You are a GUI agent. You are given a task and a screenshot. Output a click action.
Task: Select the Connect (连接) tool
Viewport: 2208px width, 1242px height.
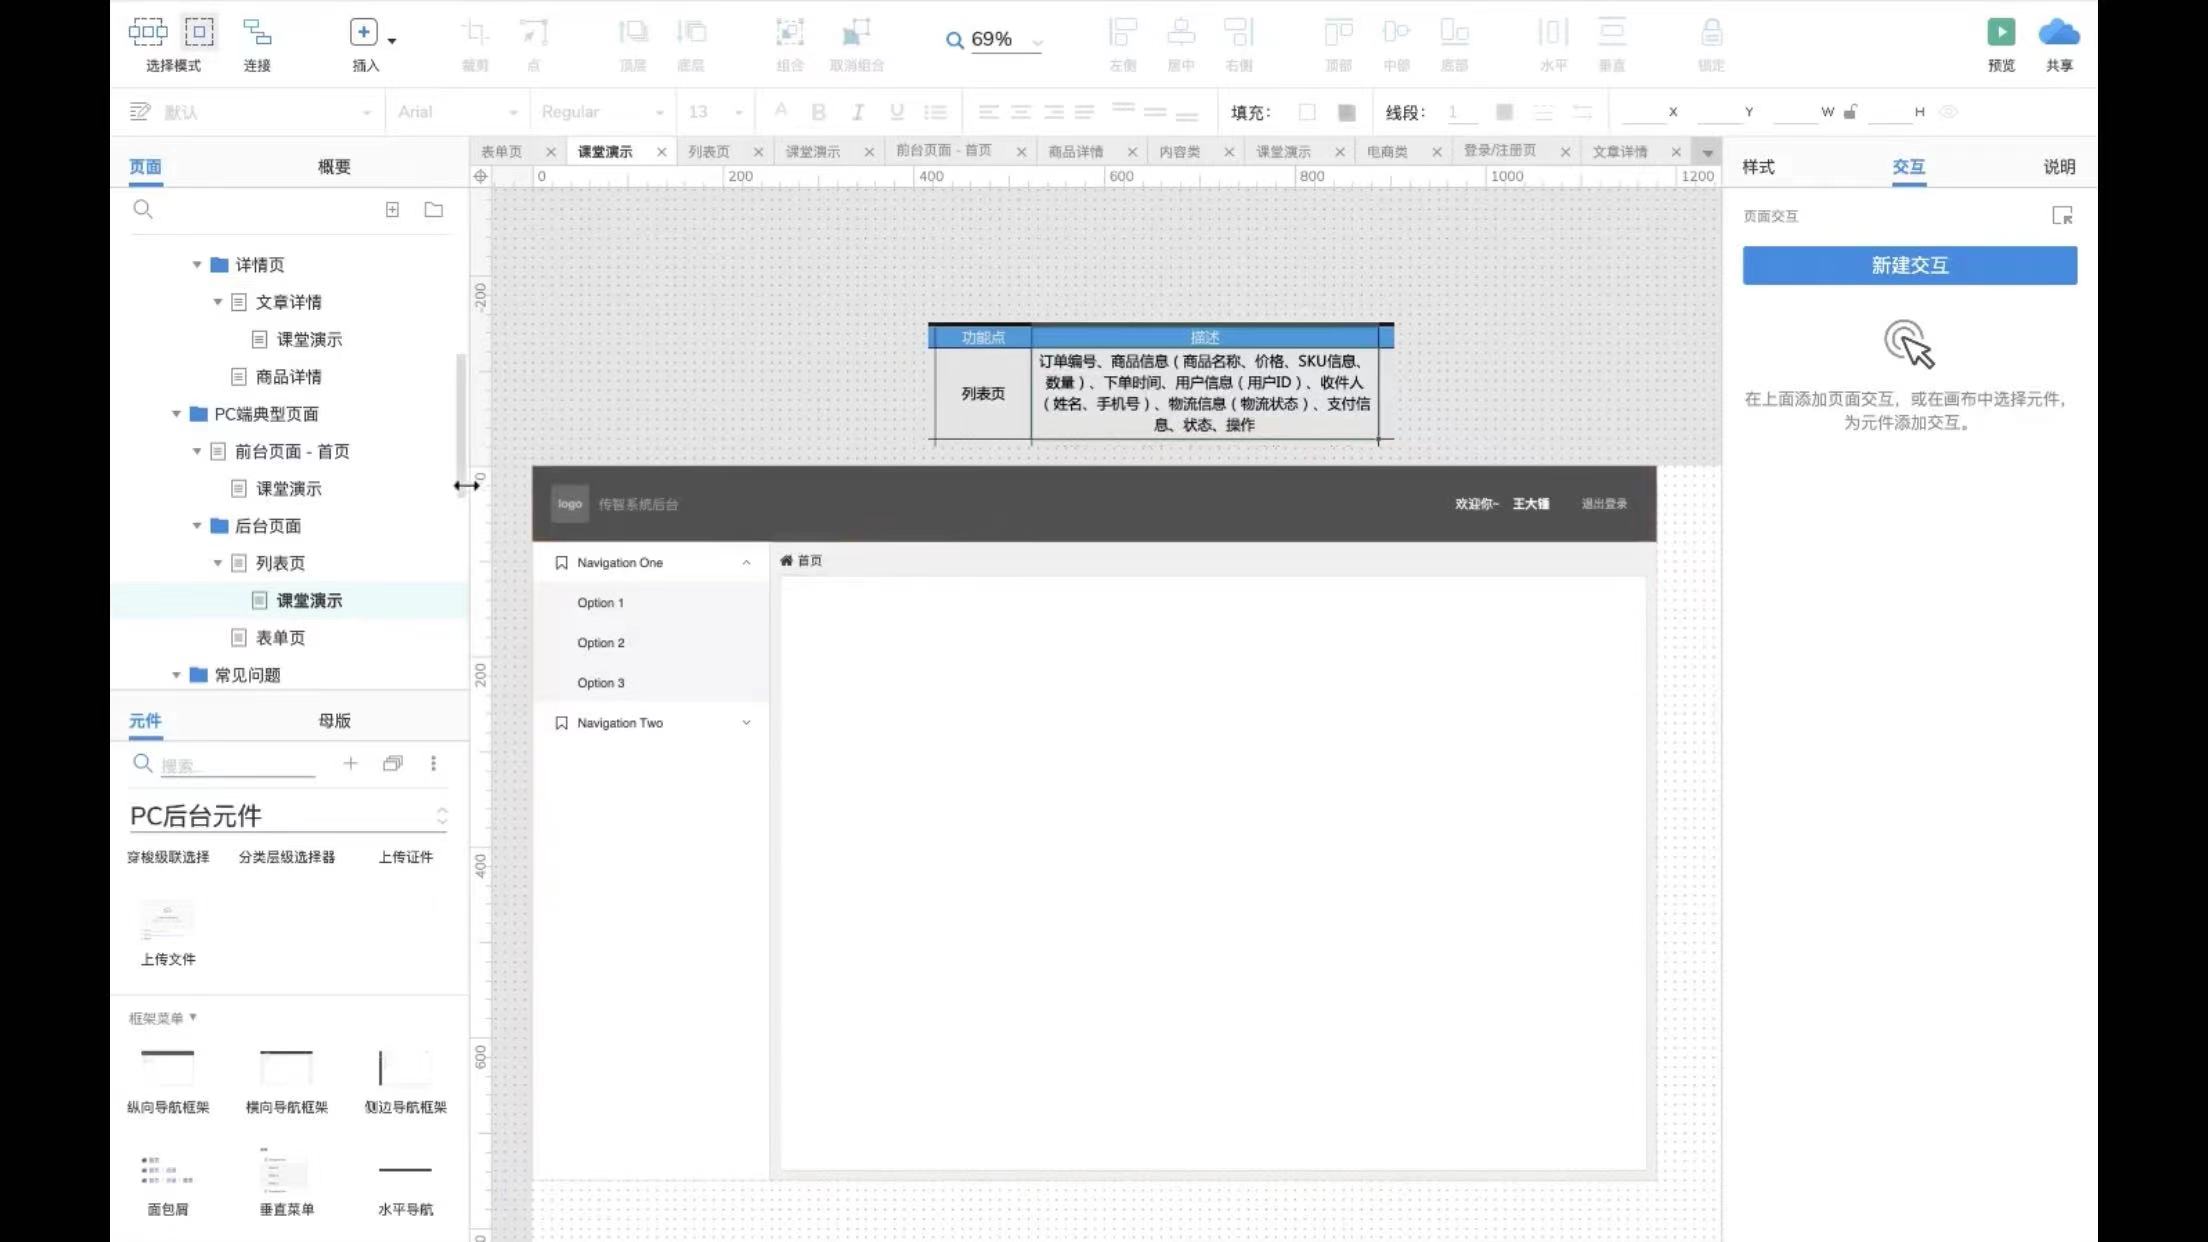click(x=257, y=33)
